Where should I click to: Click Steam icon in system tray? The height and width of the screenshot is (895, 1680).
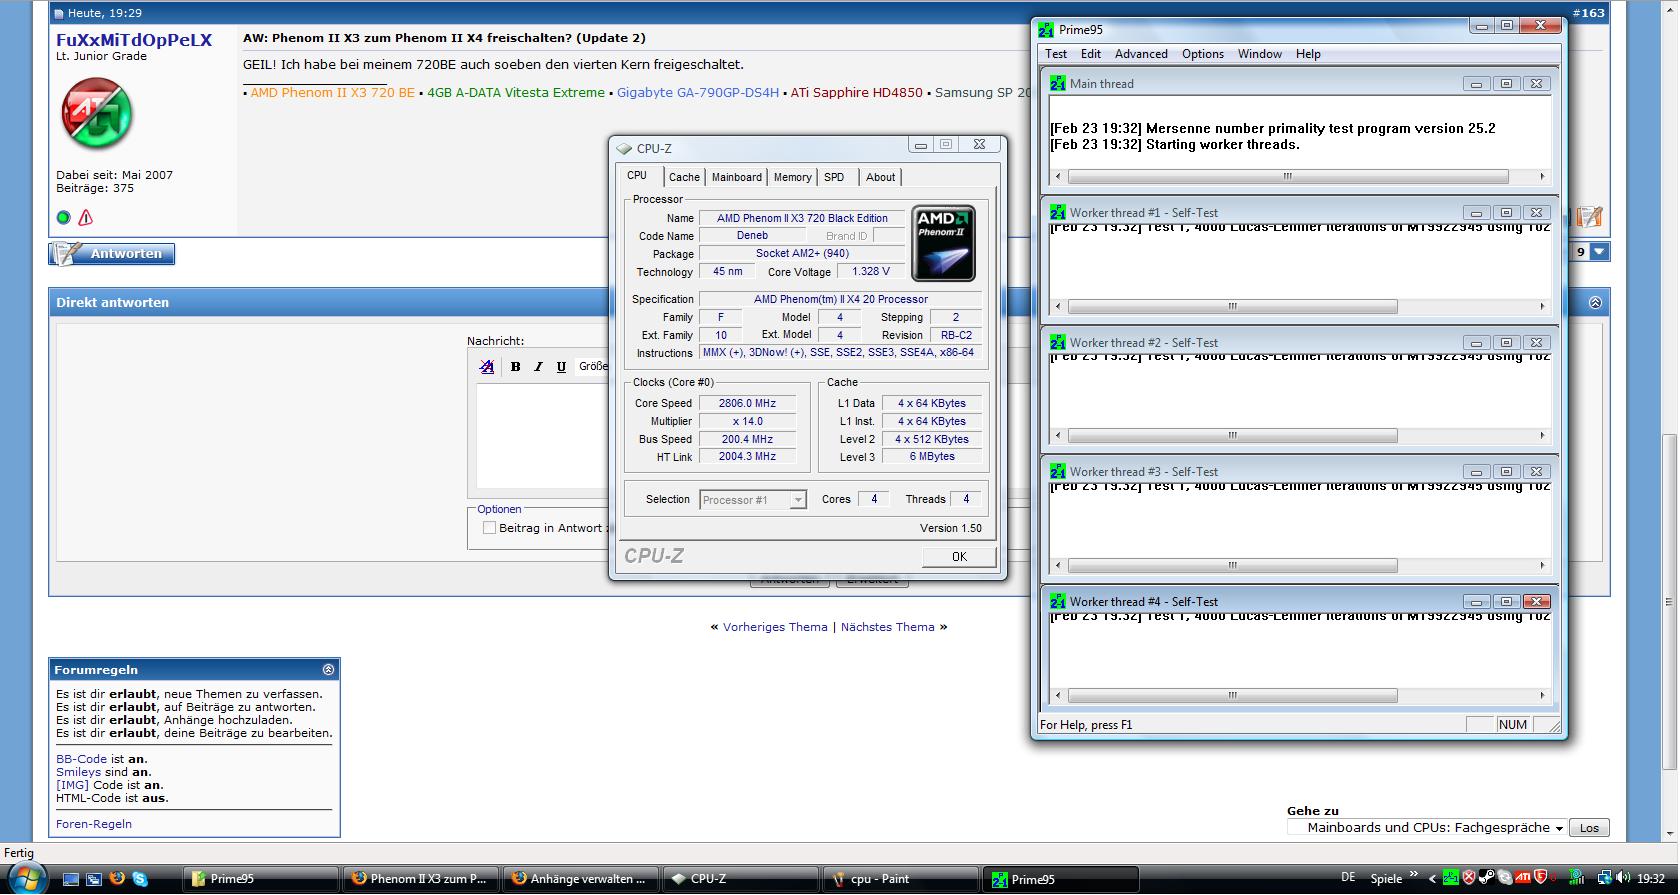(x=1487, y=877)
